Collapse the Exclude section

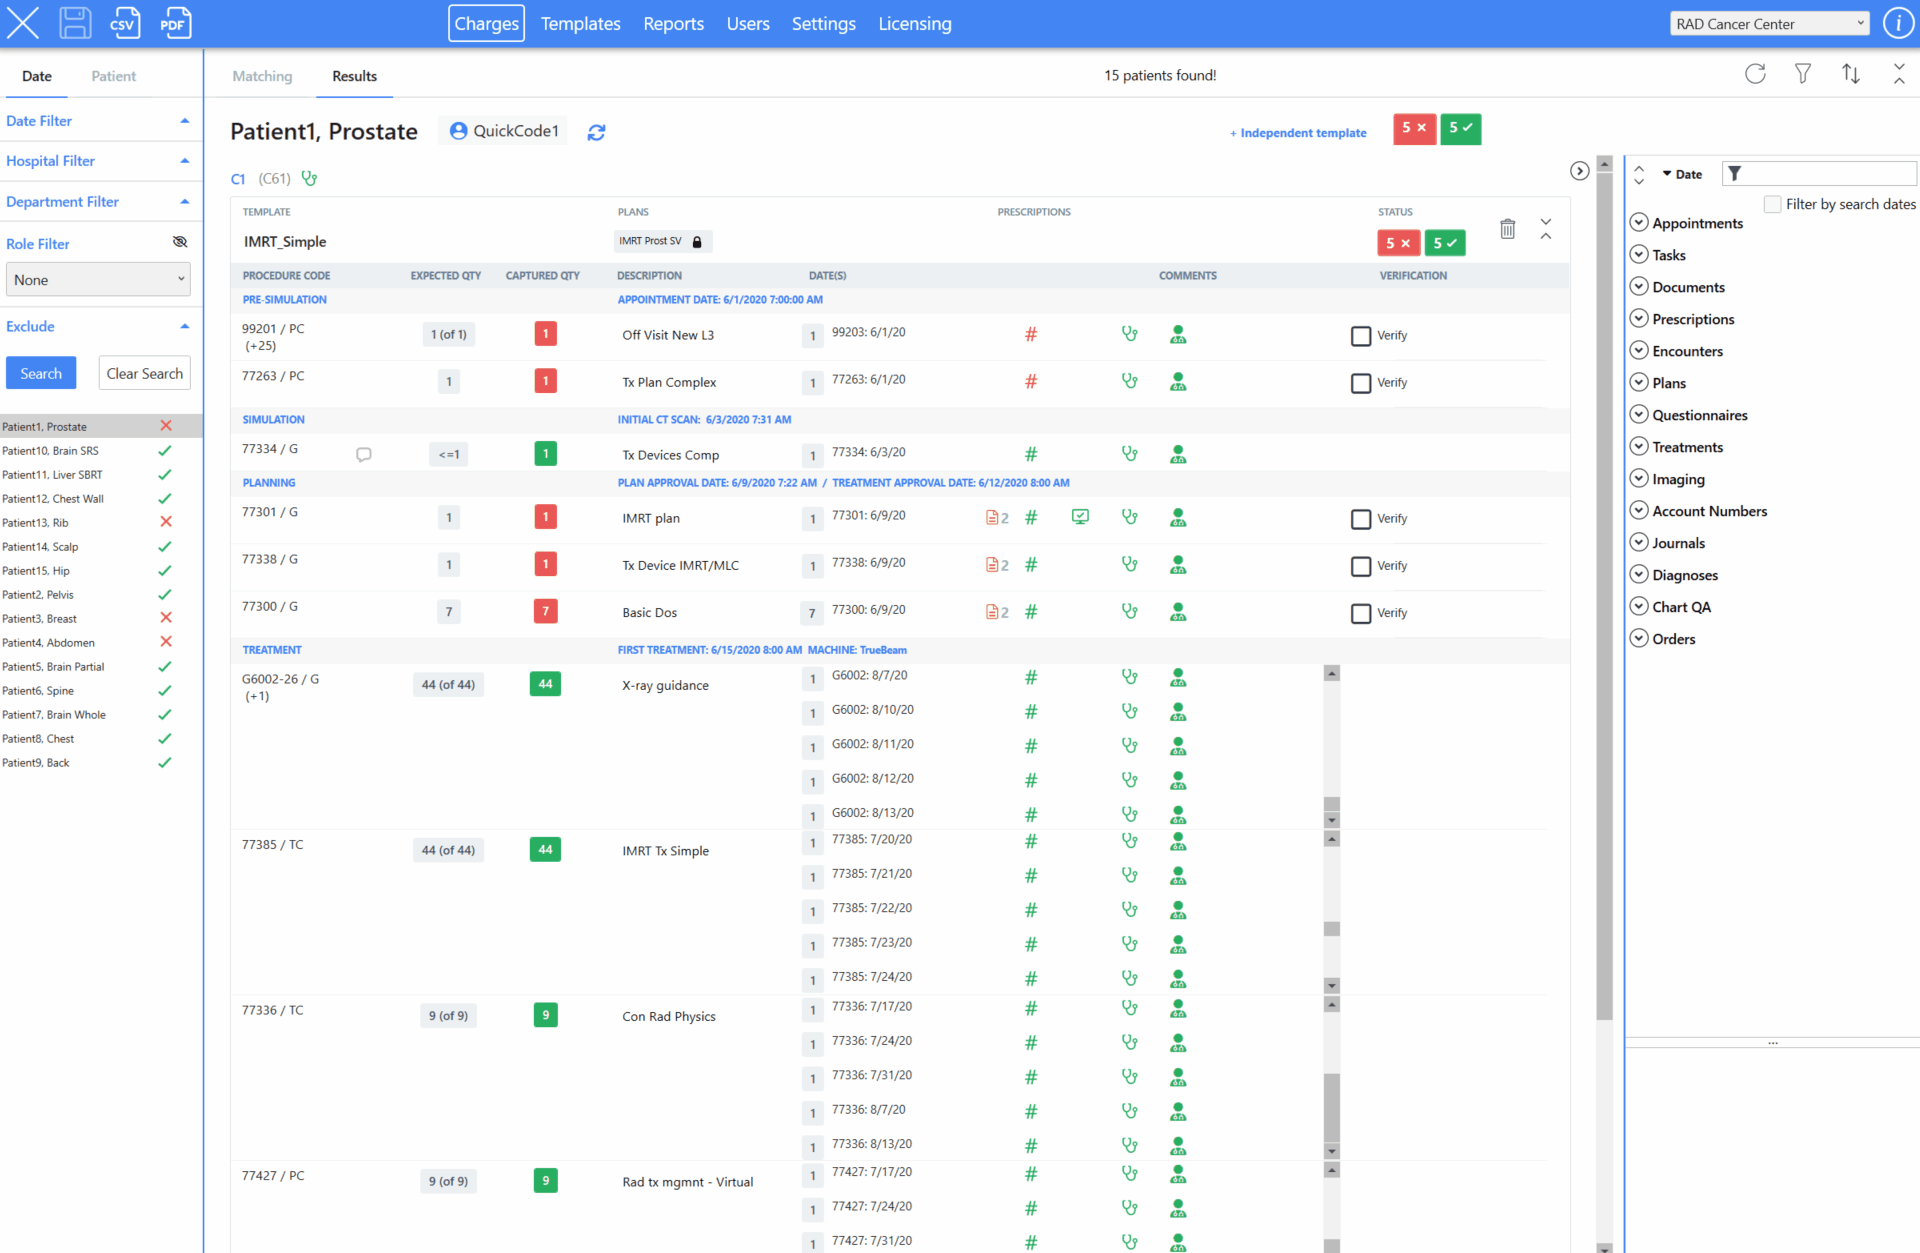point(185,327)
